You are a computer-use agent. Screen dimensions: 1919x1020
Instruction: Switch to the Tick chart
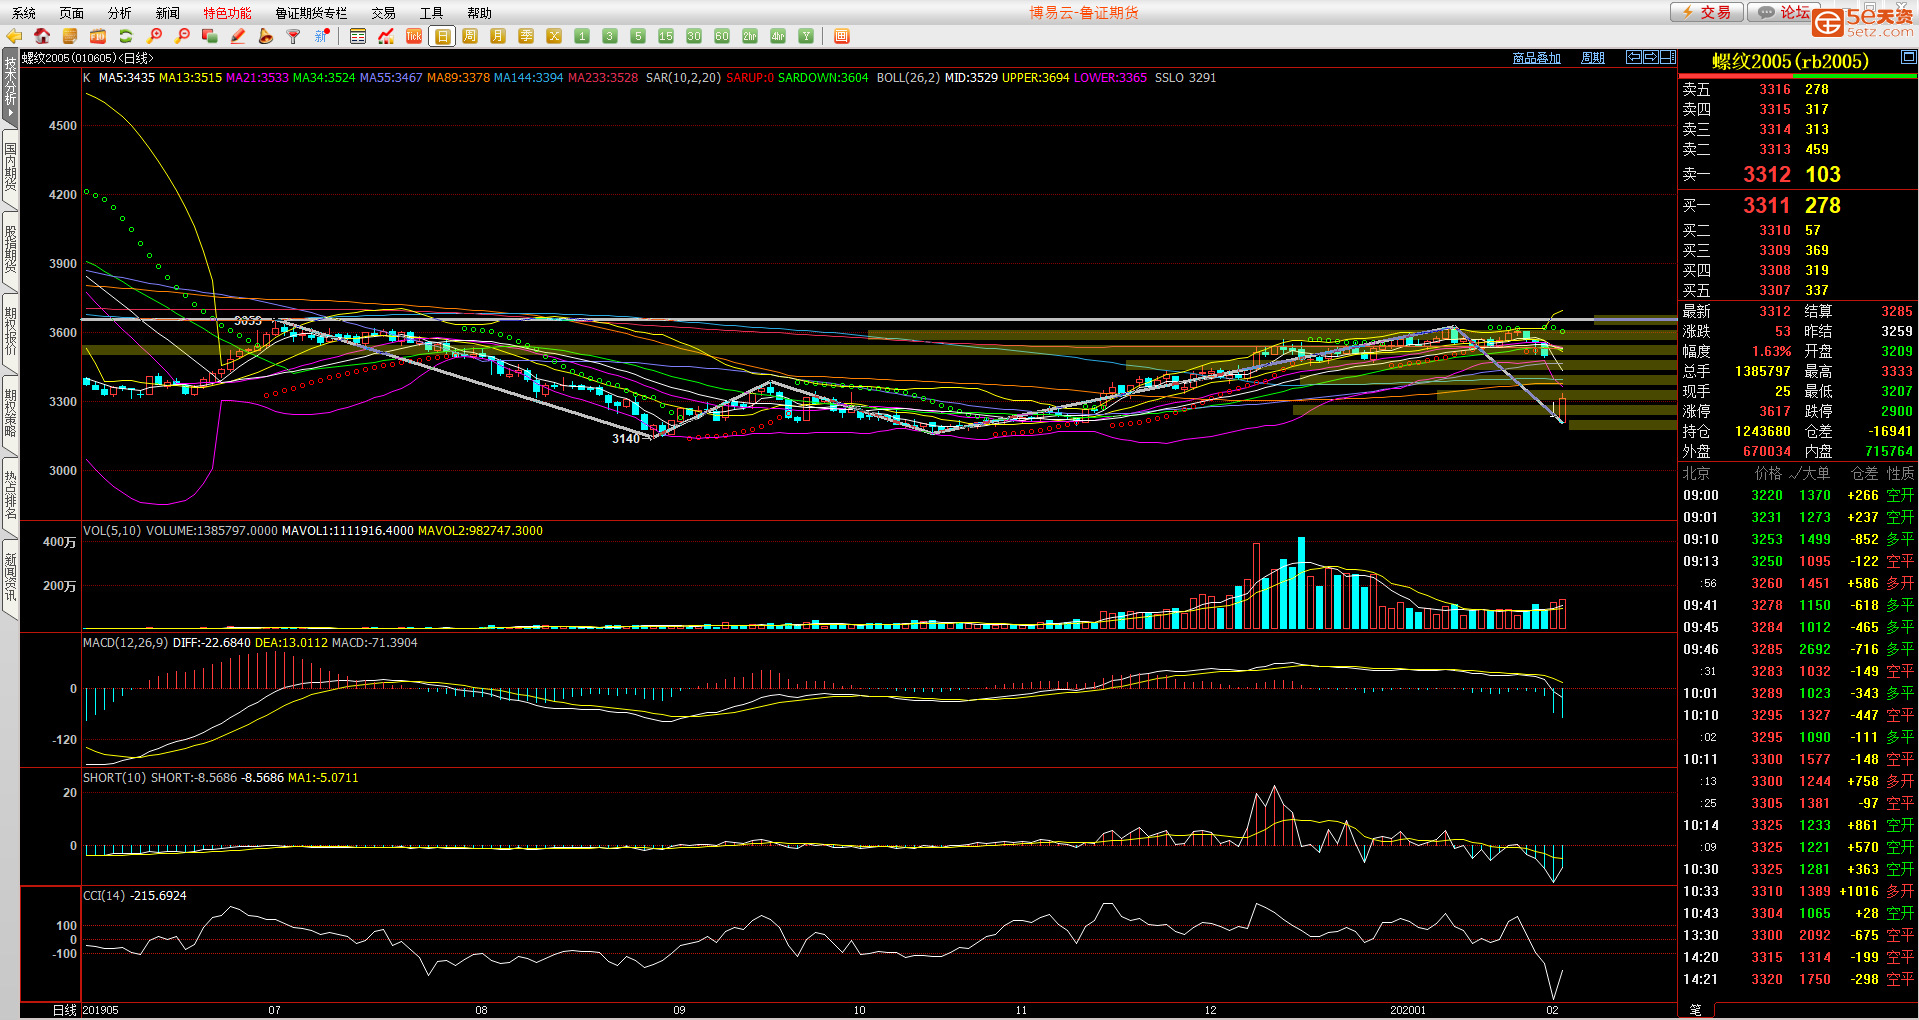(414, 36)
